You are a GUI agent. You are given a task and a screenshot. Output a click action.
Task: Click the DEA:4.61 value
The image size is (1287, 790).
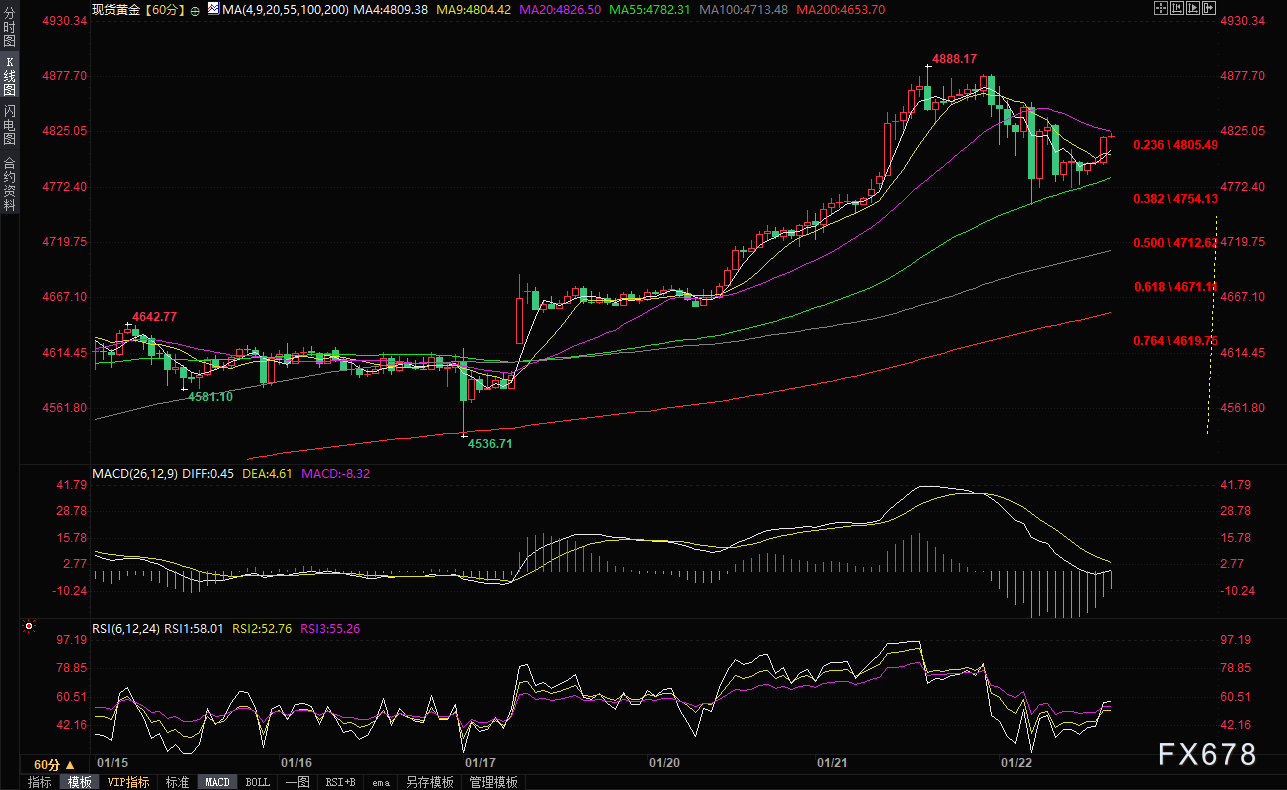268,473
